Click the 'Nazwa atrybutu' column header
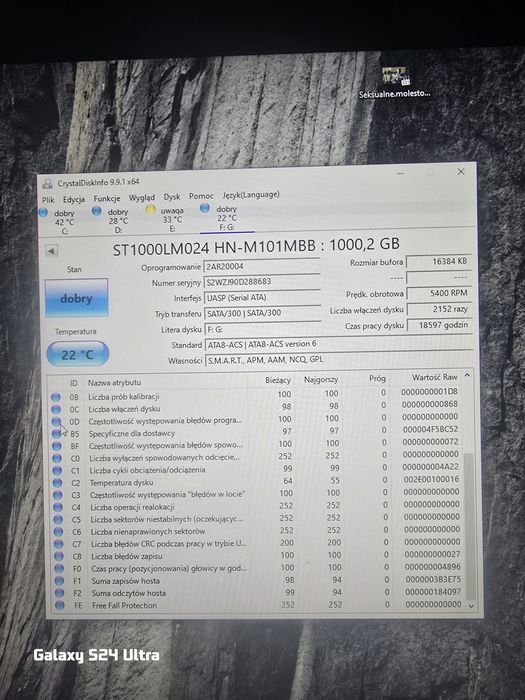525x700 pixels. [x=114, y=383]
